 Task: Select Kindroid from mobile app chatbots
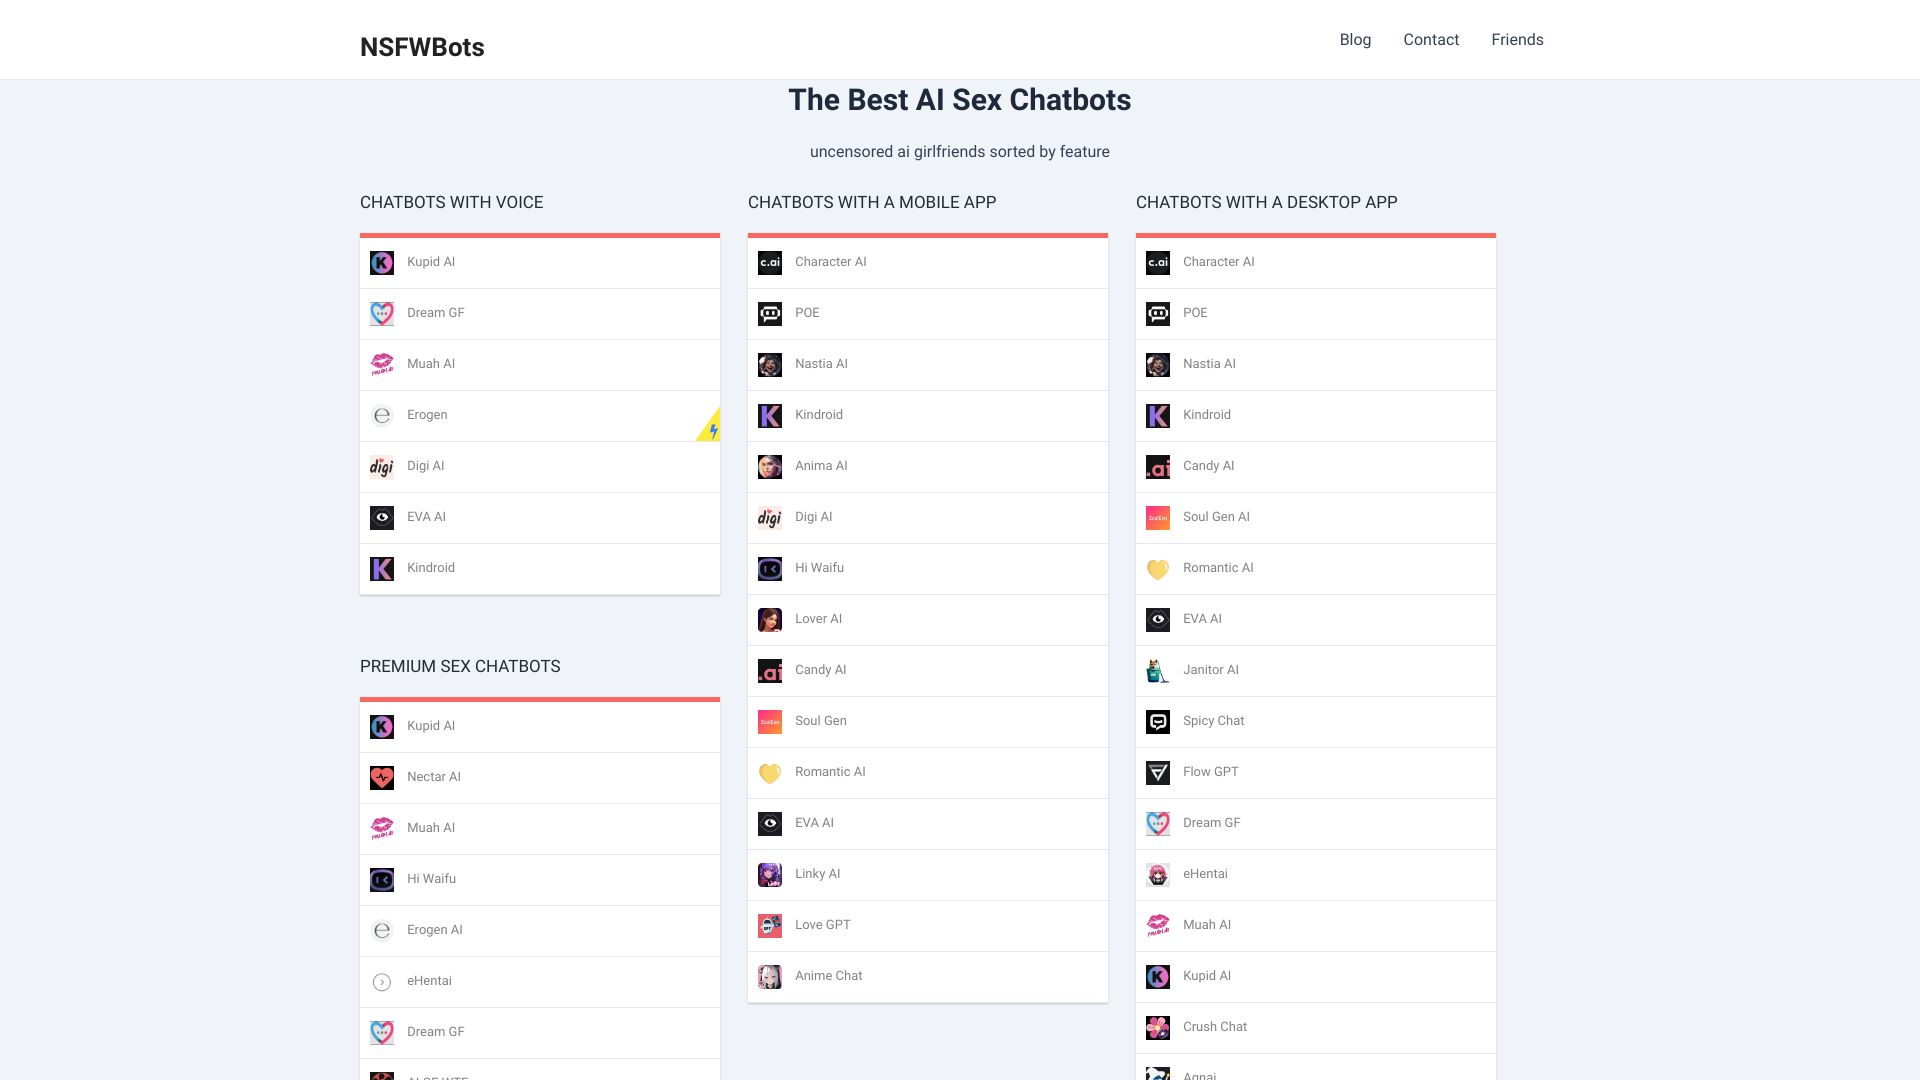(x=927, y=415)
